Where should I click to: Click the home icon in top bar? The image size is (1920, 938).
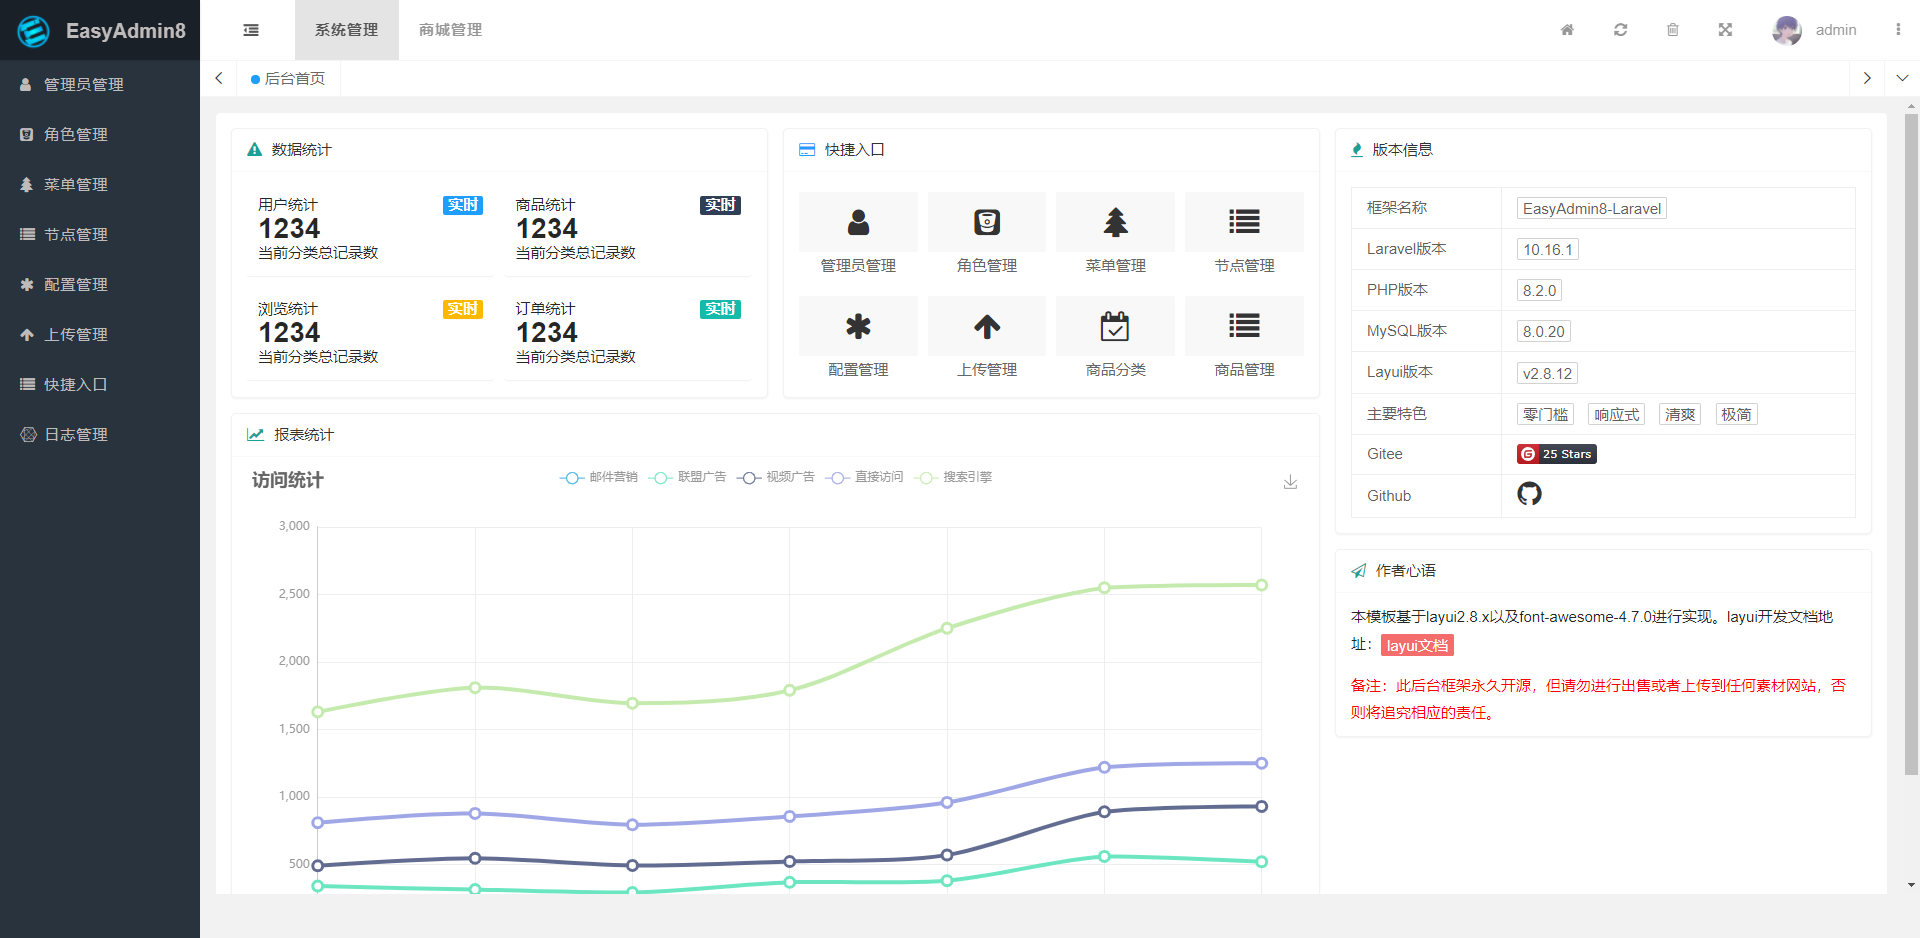click(x=1567, y=30)
